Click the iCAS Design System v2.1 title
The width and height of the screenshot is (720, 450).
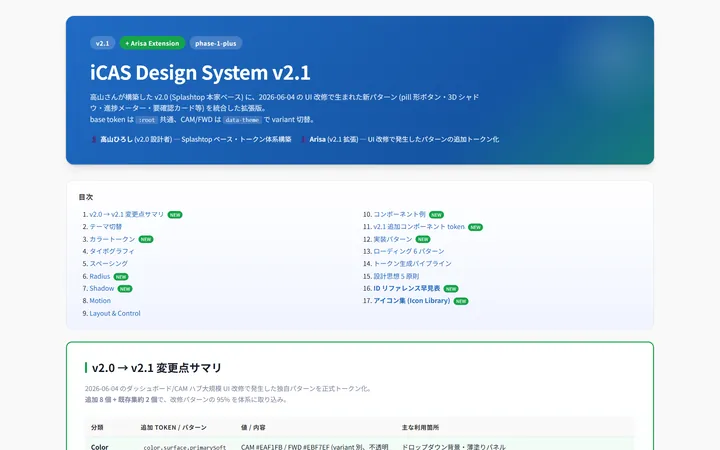click(x=200, y=73)
